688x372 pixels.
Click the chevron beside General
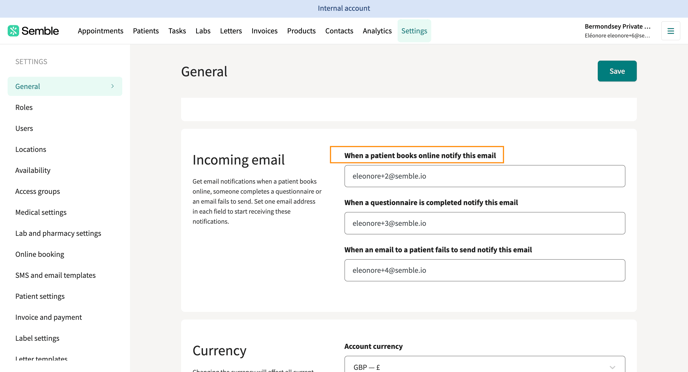click(112, 86)
